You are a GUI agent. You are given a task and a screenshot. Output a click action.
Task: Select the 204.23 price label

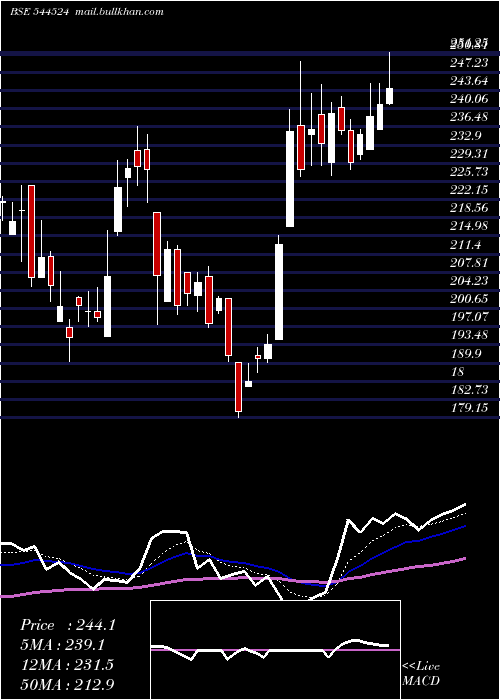[x=469, y=281]
